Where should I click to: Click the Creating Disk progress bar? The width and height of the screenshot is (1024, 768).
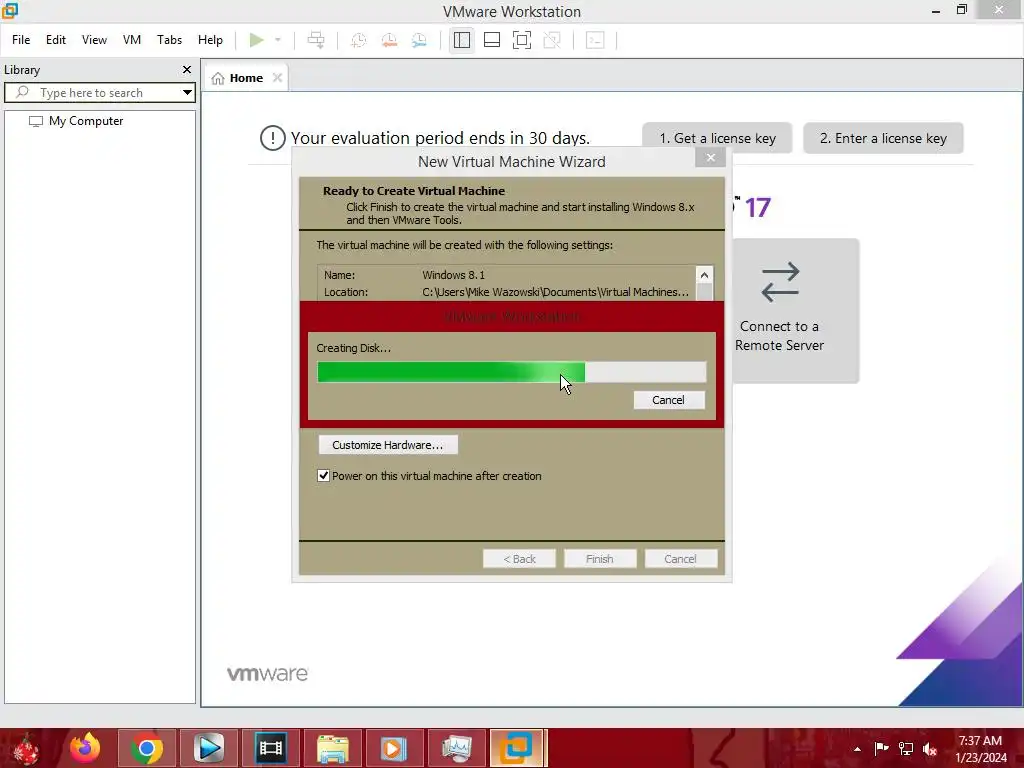pyautogui.click(x=511, y=372)
